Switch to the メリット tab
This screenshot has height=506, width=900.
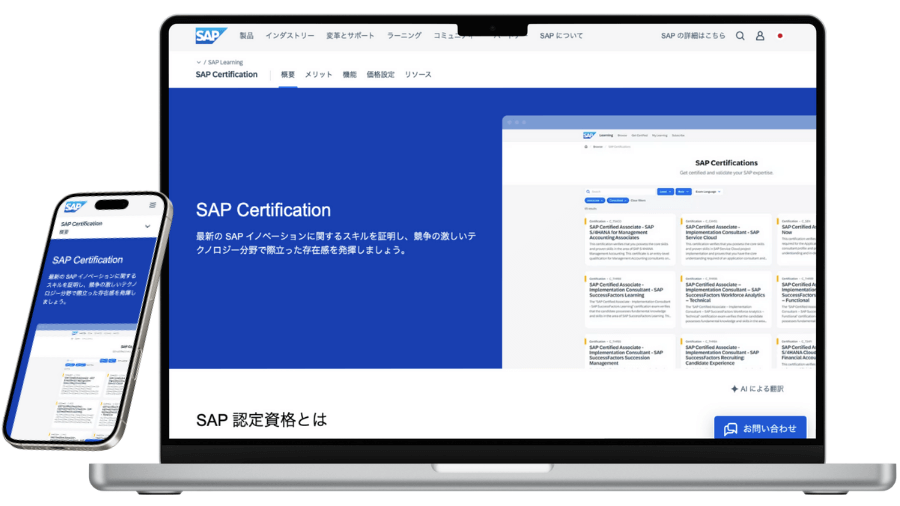(318, 75)
